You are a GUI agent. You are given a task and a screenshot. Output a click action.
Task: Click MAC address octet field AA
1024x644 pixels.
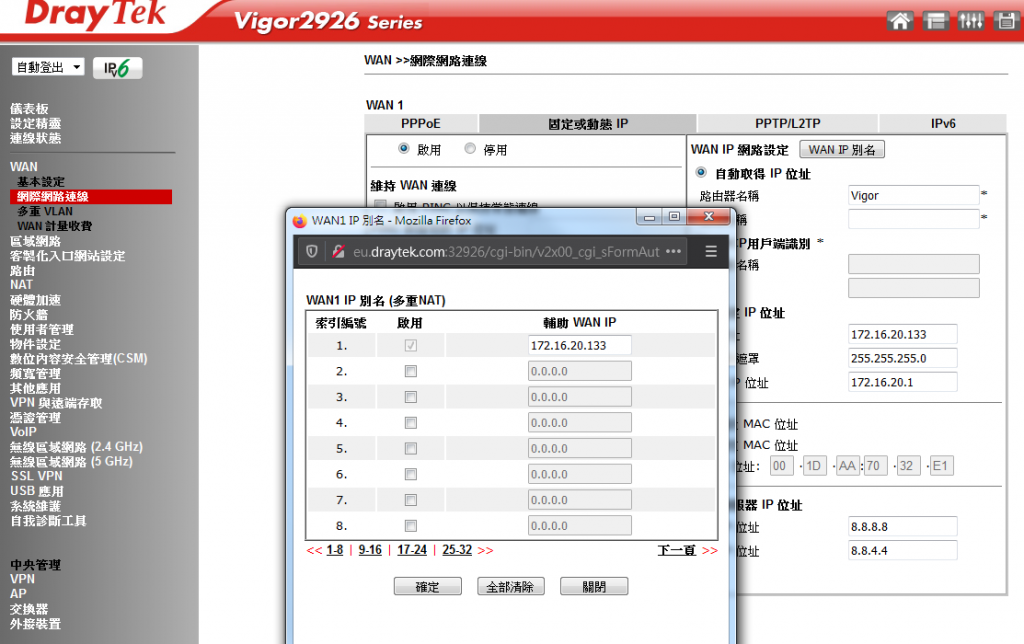[x=848, y=466]
